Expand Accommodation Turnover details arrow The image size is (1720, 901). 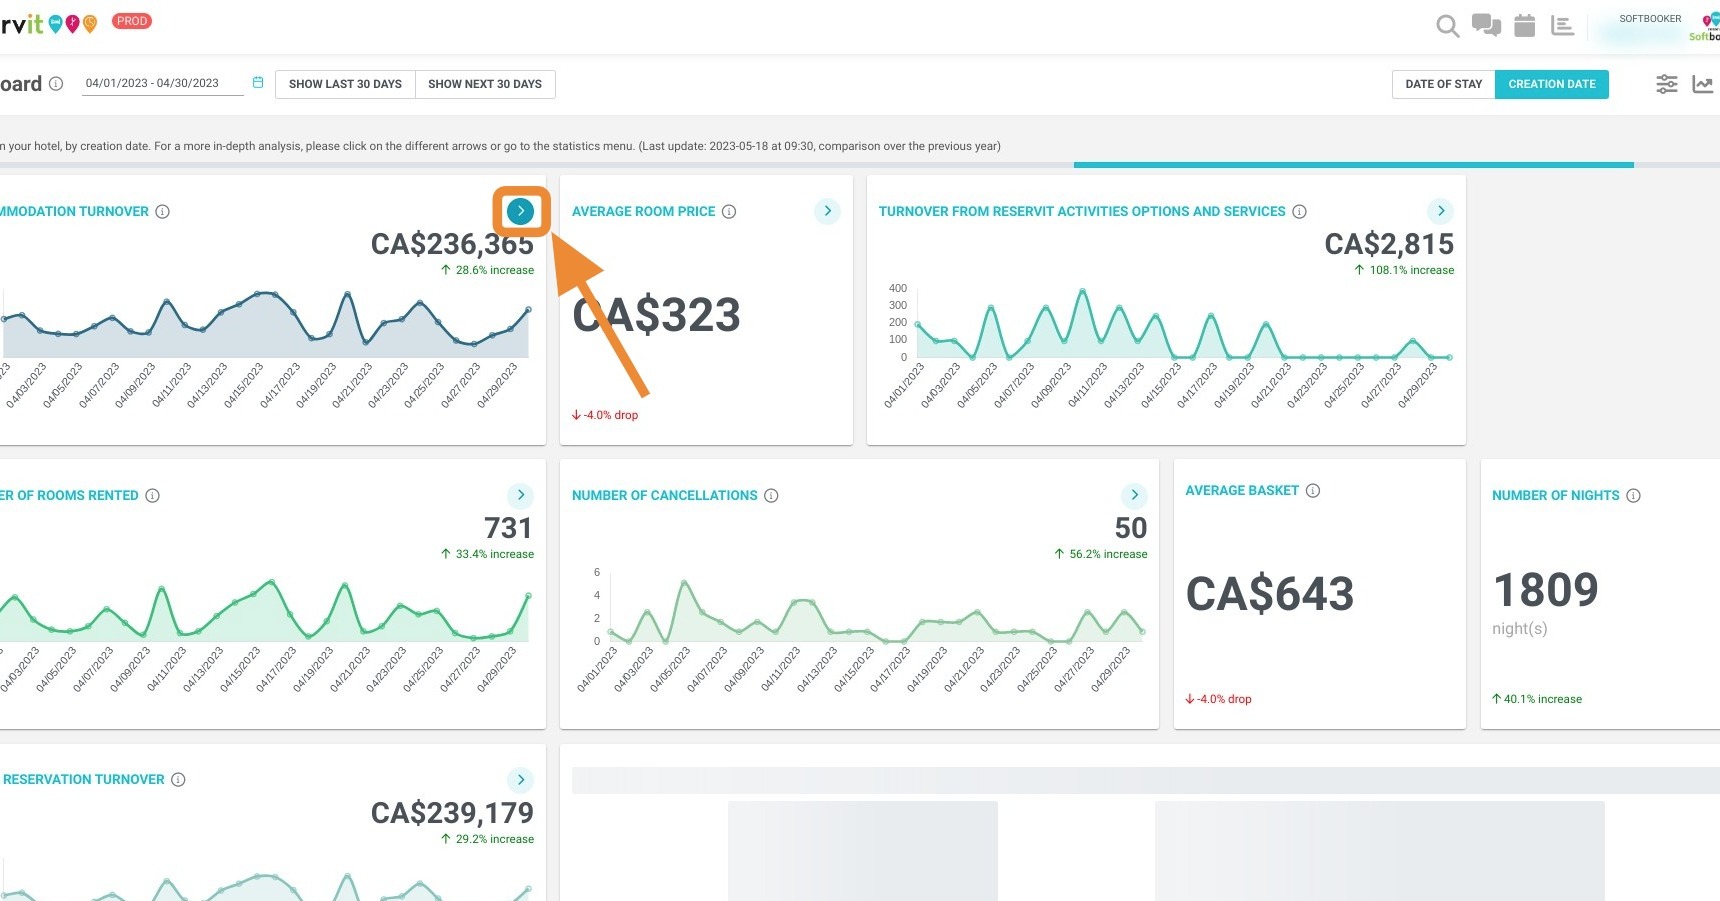[520, 211]
